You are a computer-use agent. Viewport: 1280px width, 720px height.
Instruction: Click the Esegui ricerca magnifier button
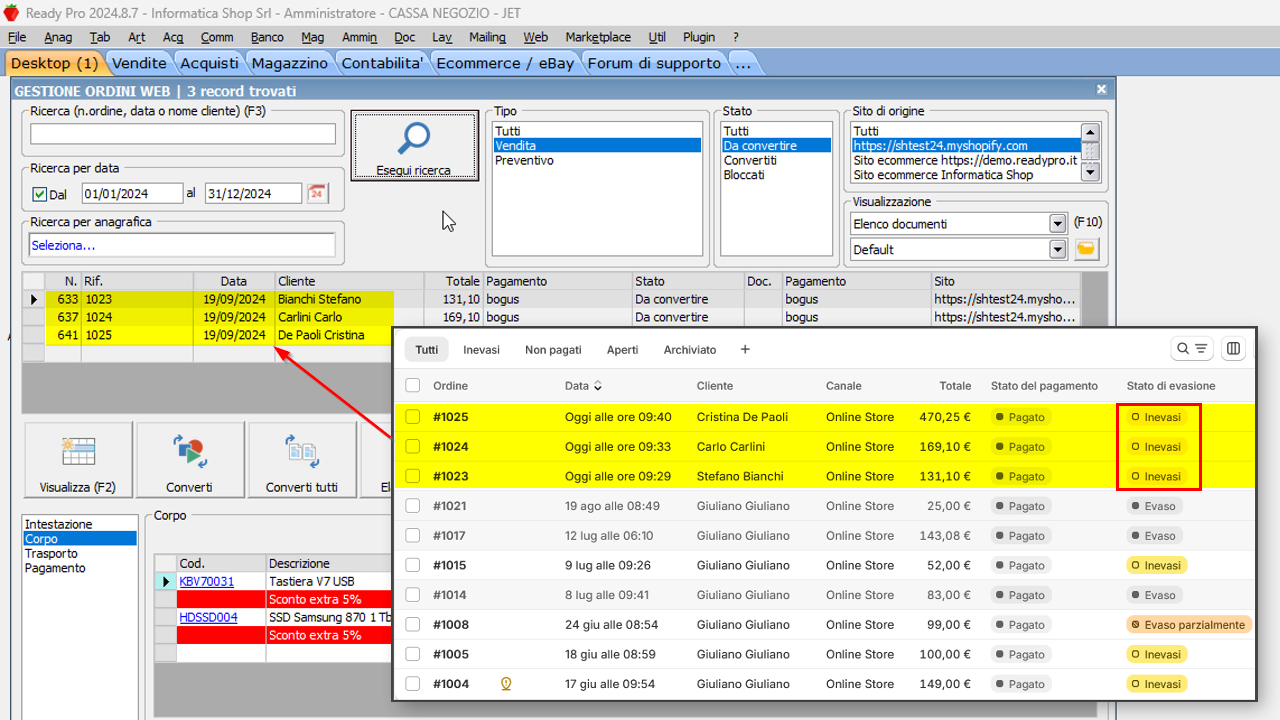pos(415,147)
